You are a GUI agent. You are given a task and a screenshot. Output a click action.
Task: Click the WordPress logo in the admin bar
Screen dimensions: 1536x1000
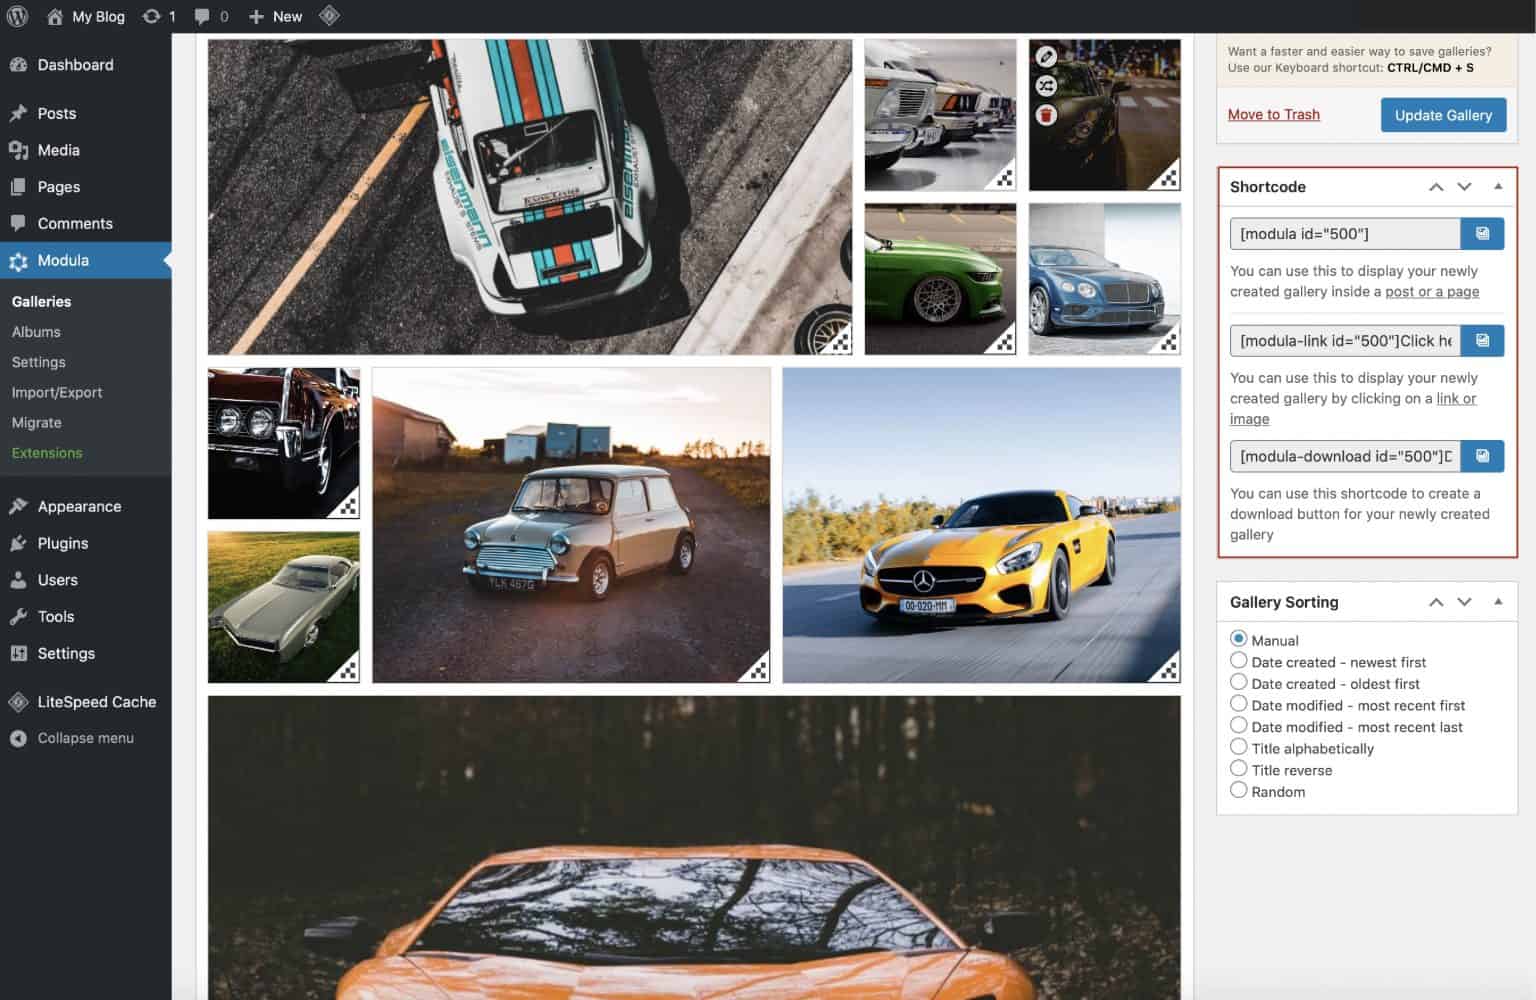point(16,16)
